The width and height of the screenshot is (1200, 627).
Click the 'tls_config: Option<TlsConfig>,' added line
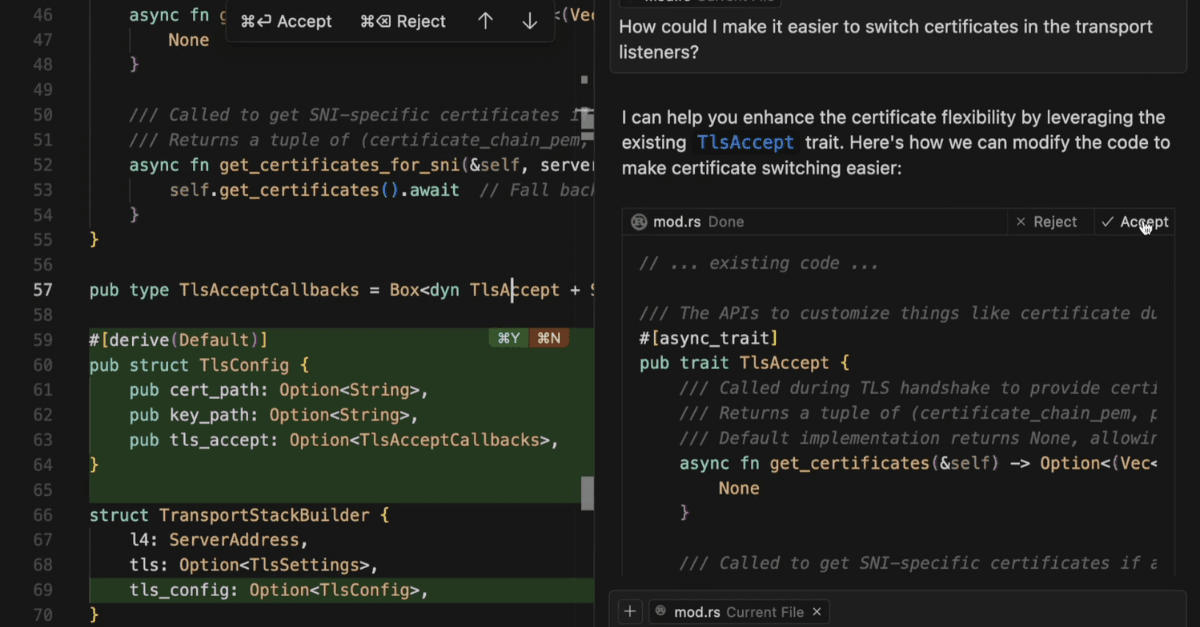[279, 590]
